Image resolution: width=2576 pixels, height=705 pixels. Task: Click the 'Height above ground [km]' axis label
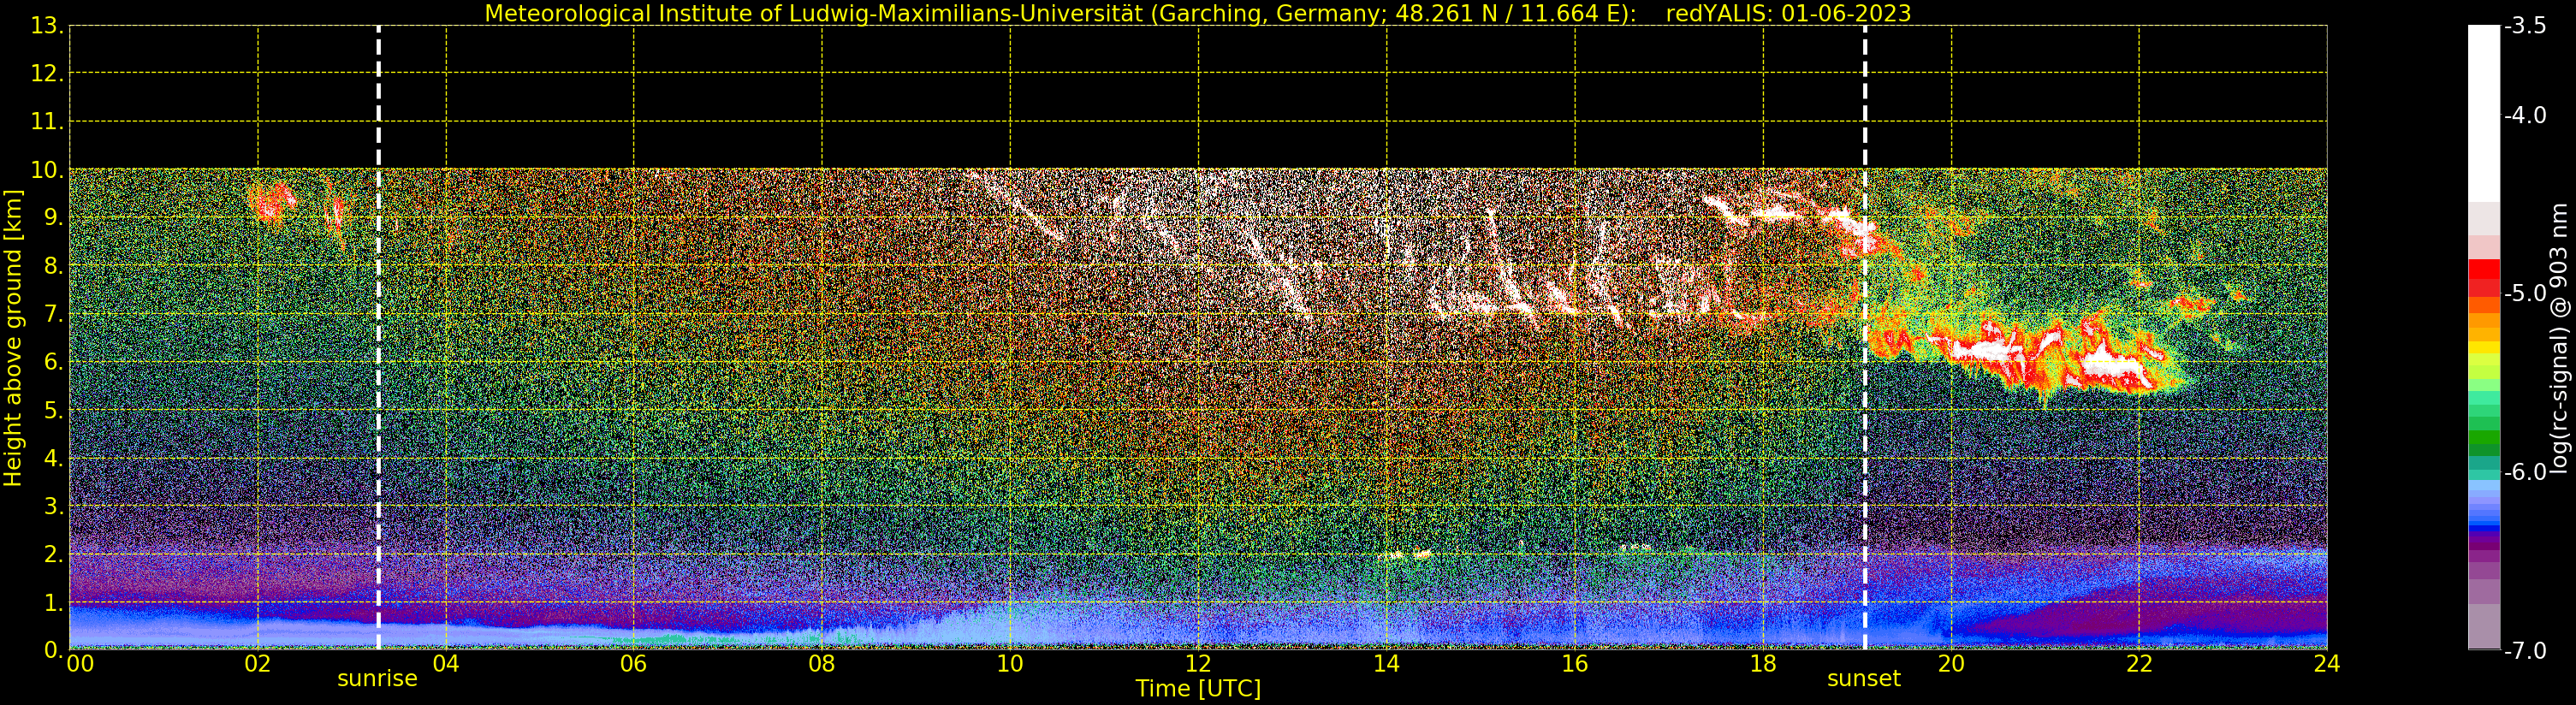tap(13, 338)
